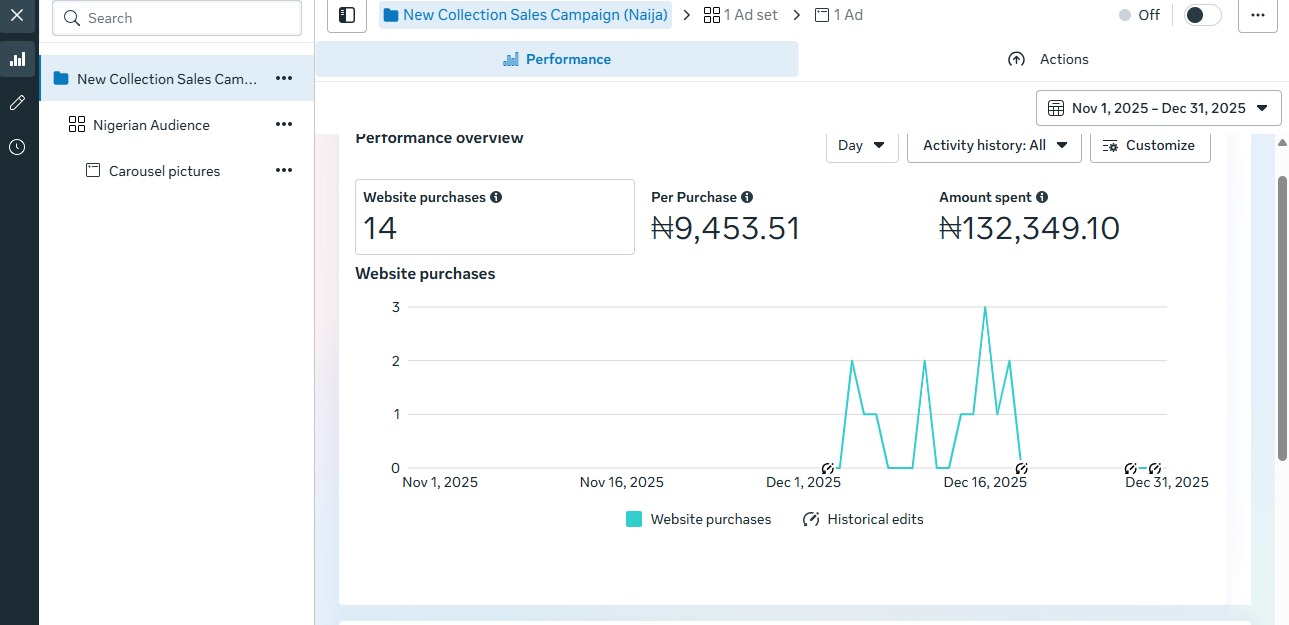The width and height of the screenshot is (1289, 625).
Task: Toggle the Website purchases legend item
Action: [x=699, y=519]
